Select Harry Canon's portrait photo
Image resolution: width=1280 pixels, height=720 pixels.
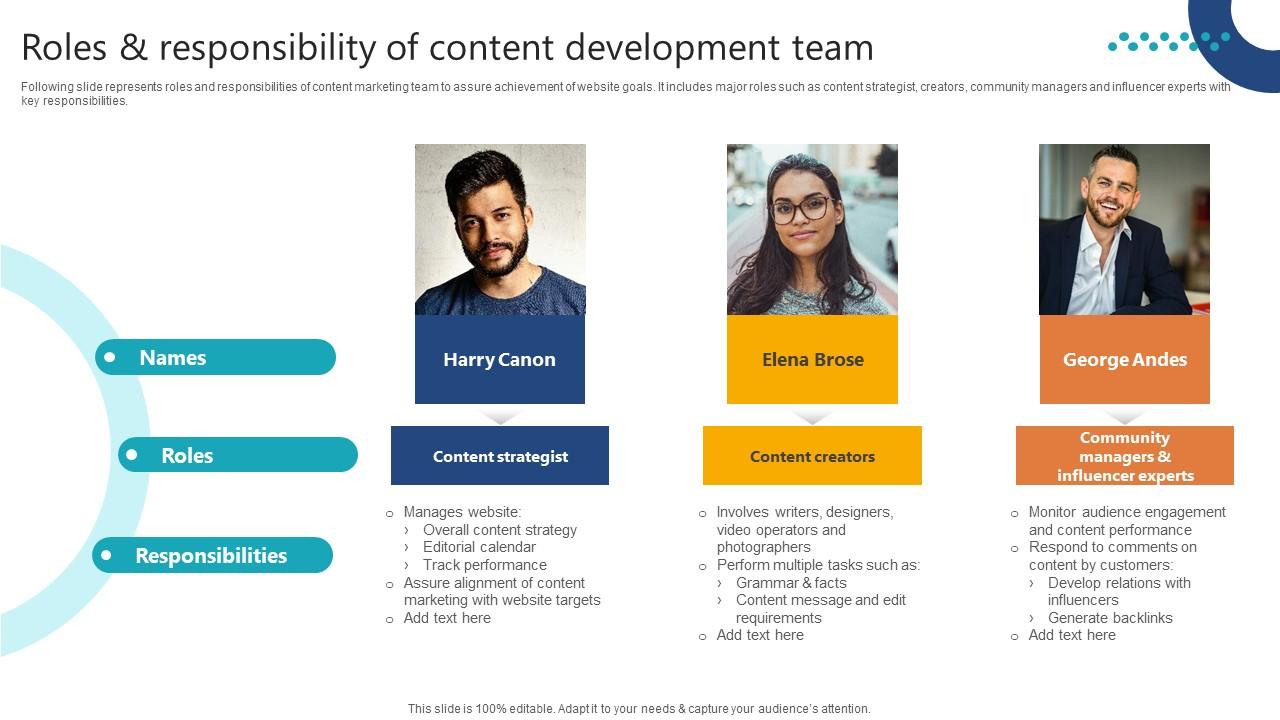coord(500,229)
